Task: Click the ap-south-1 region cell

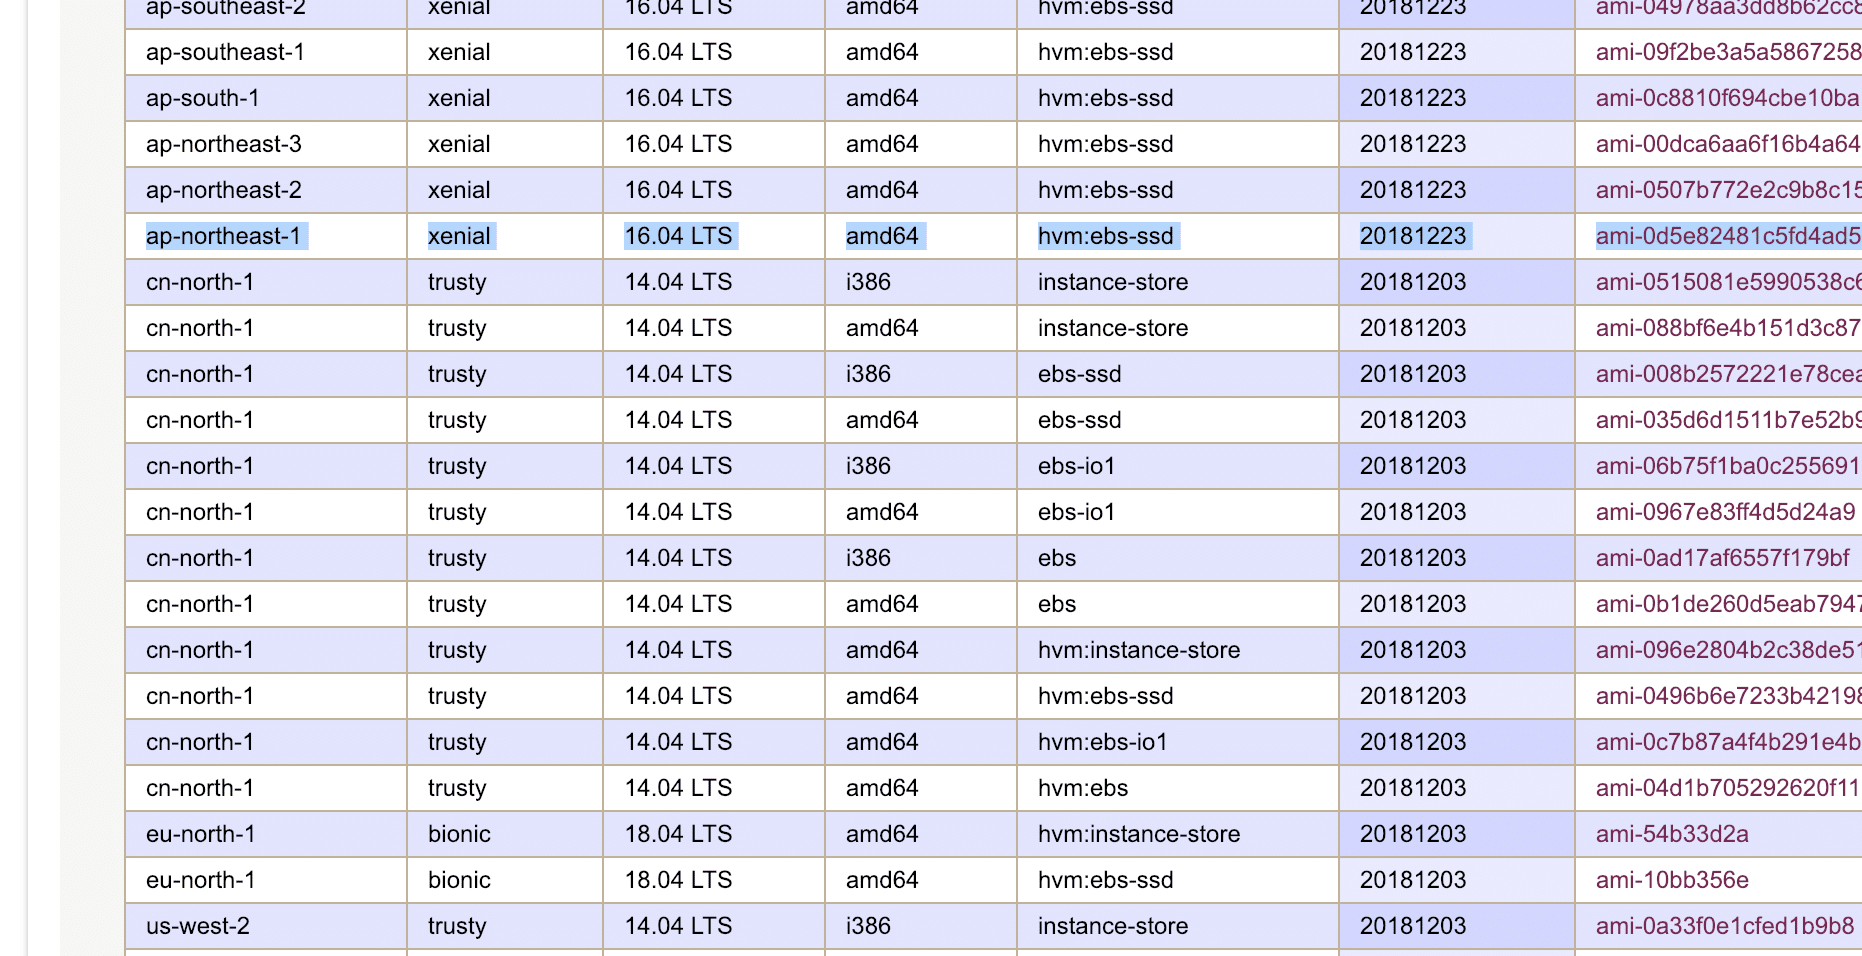Action: [203, 98]
